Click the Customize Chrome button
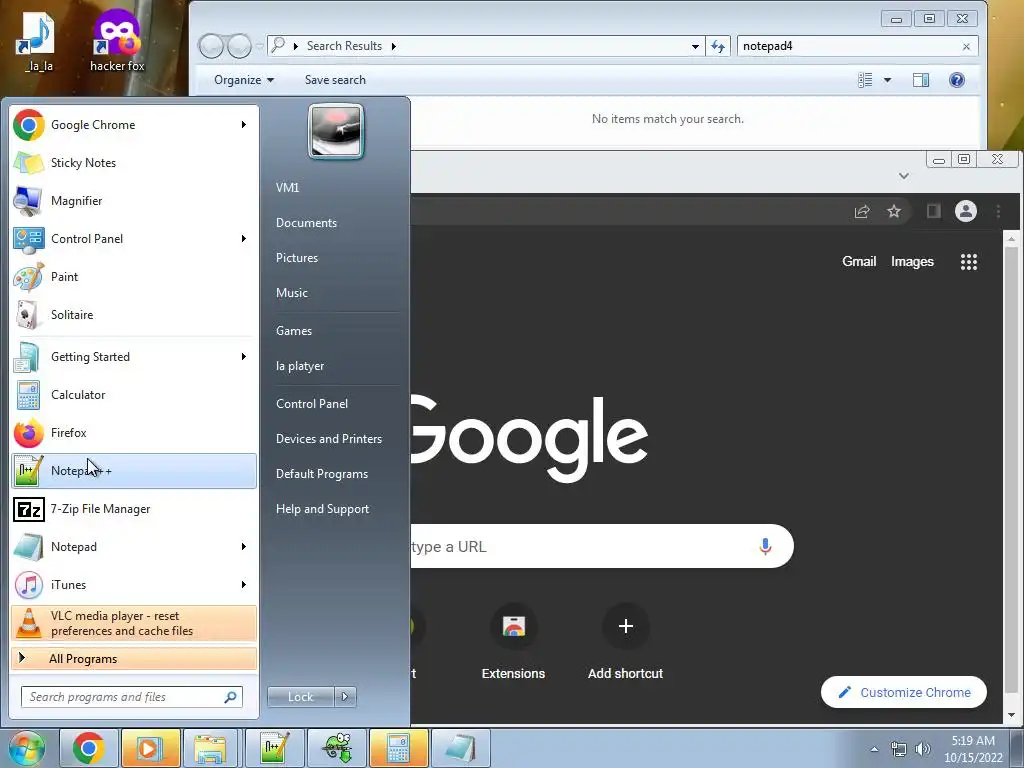1024x768 pixels. coord(904,692)
